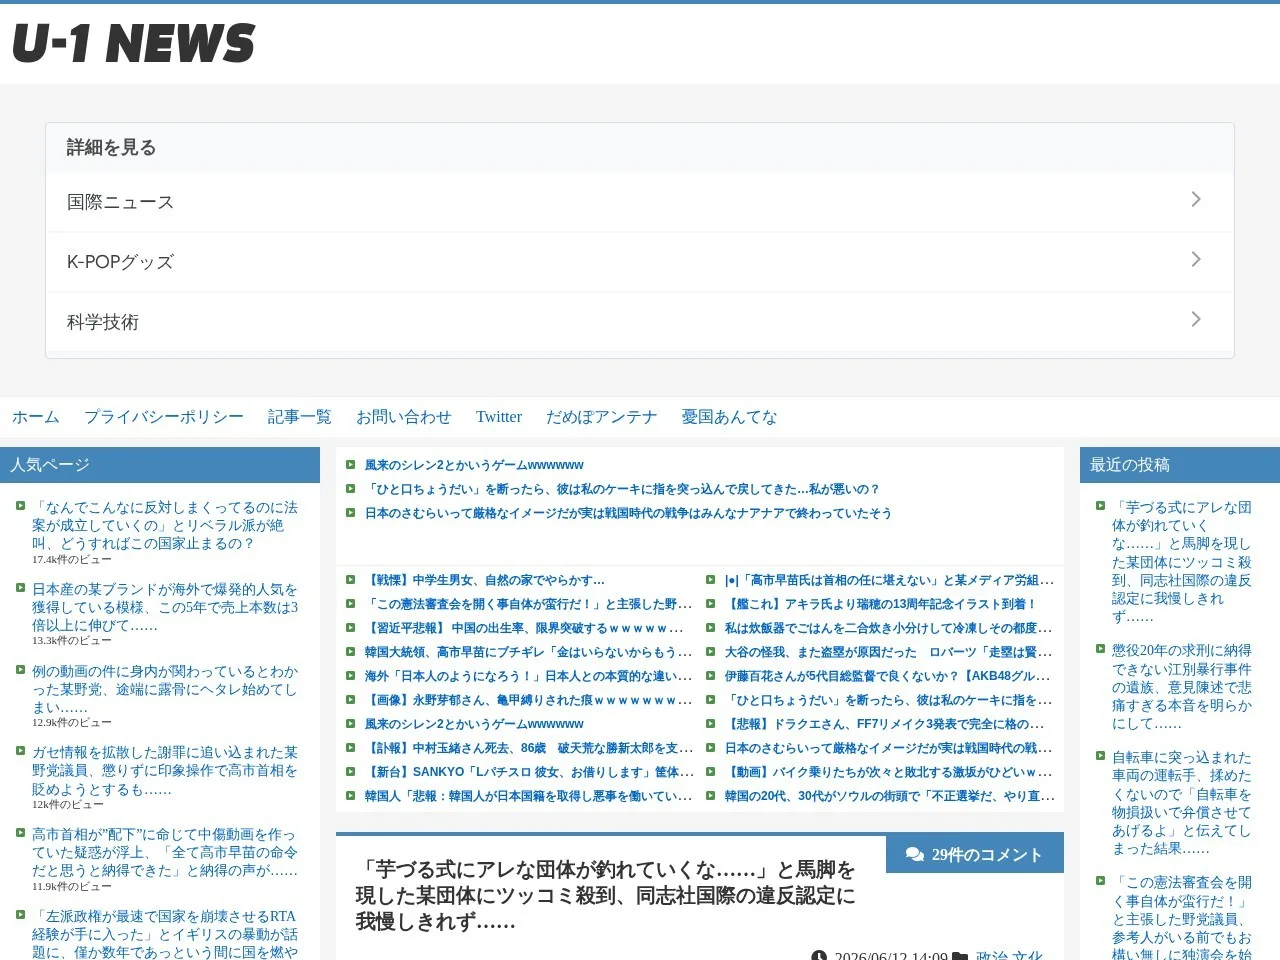
Task: Click folder icon next to 政治 category
Action: point(960,956)
